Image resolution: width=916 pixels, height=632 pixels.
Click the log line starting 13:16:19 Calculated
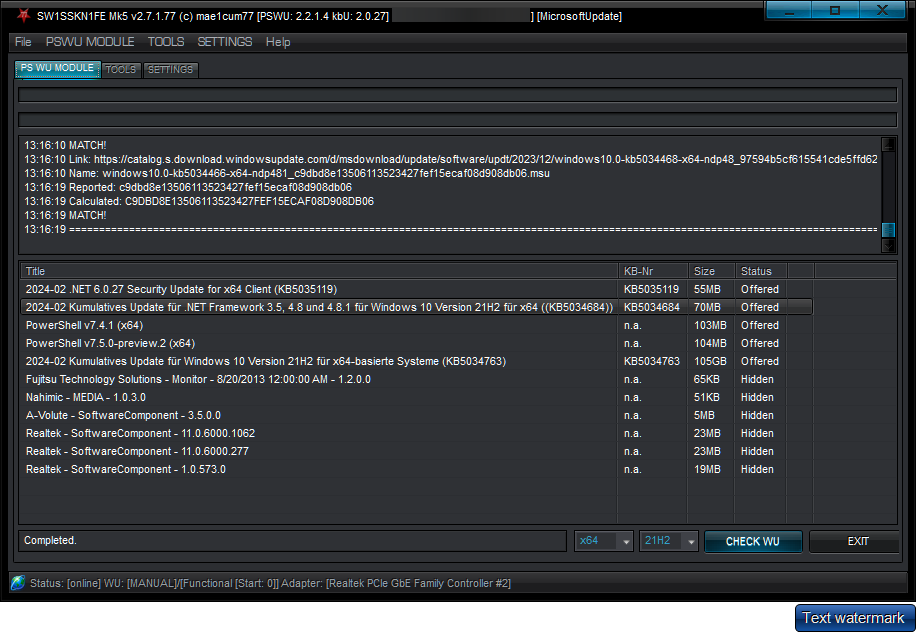[199, 202]
